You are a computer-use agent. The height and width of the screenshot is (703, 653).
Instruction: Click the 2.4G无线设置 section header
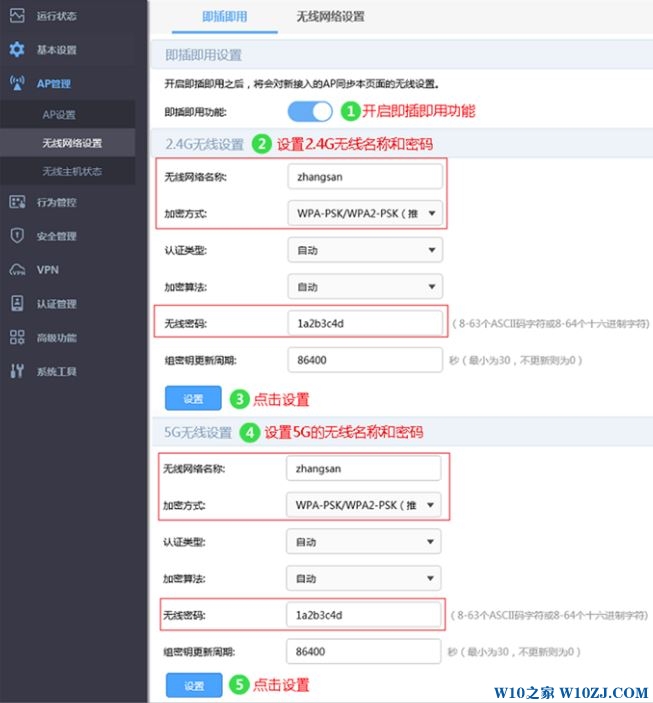tap(204, 144)
